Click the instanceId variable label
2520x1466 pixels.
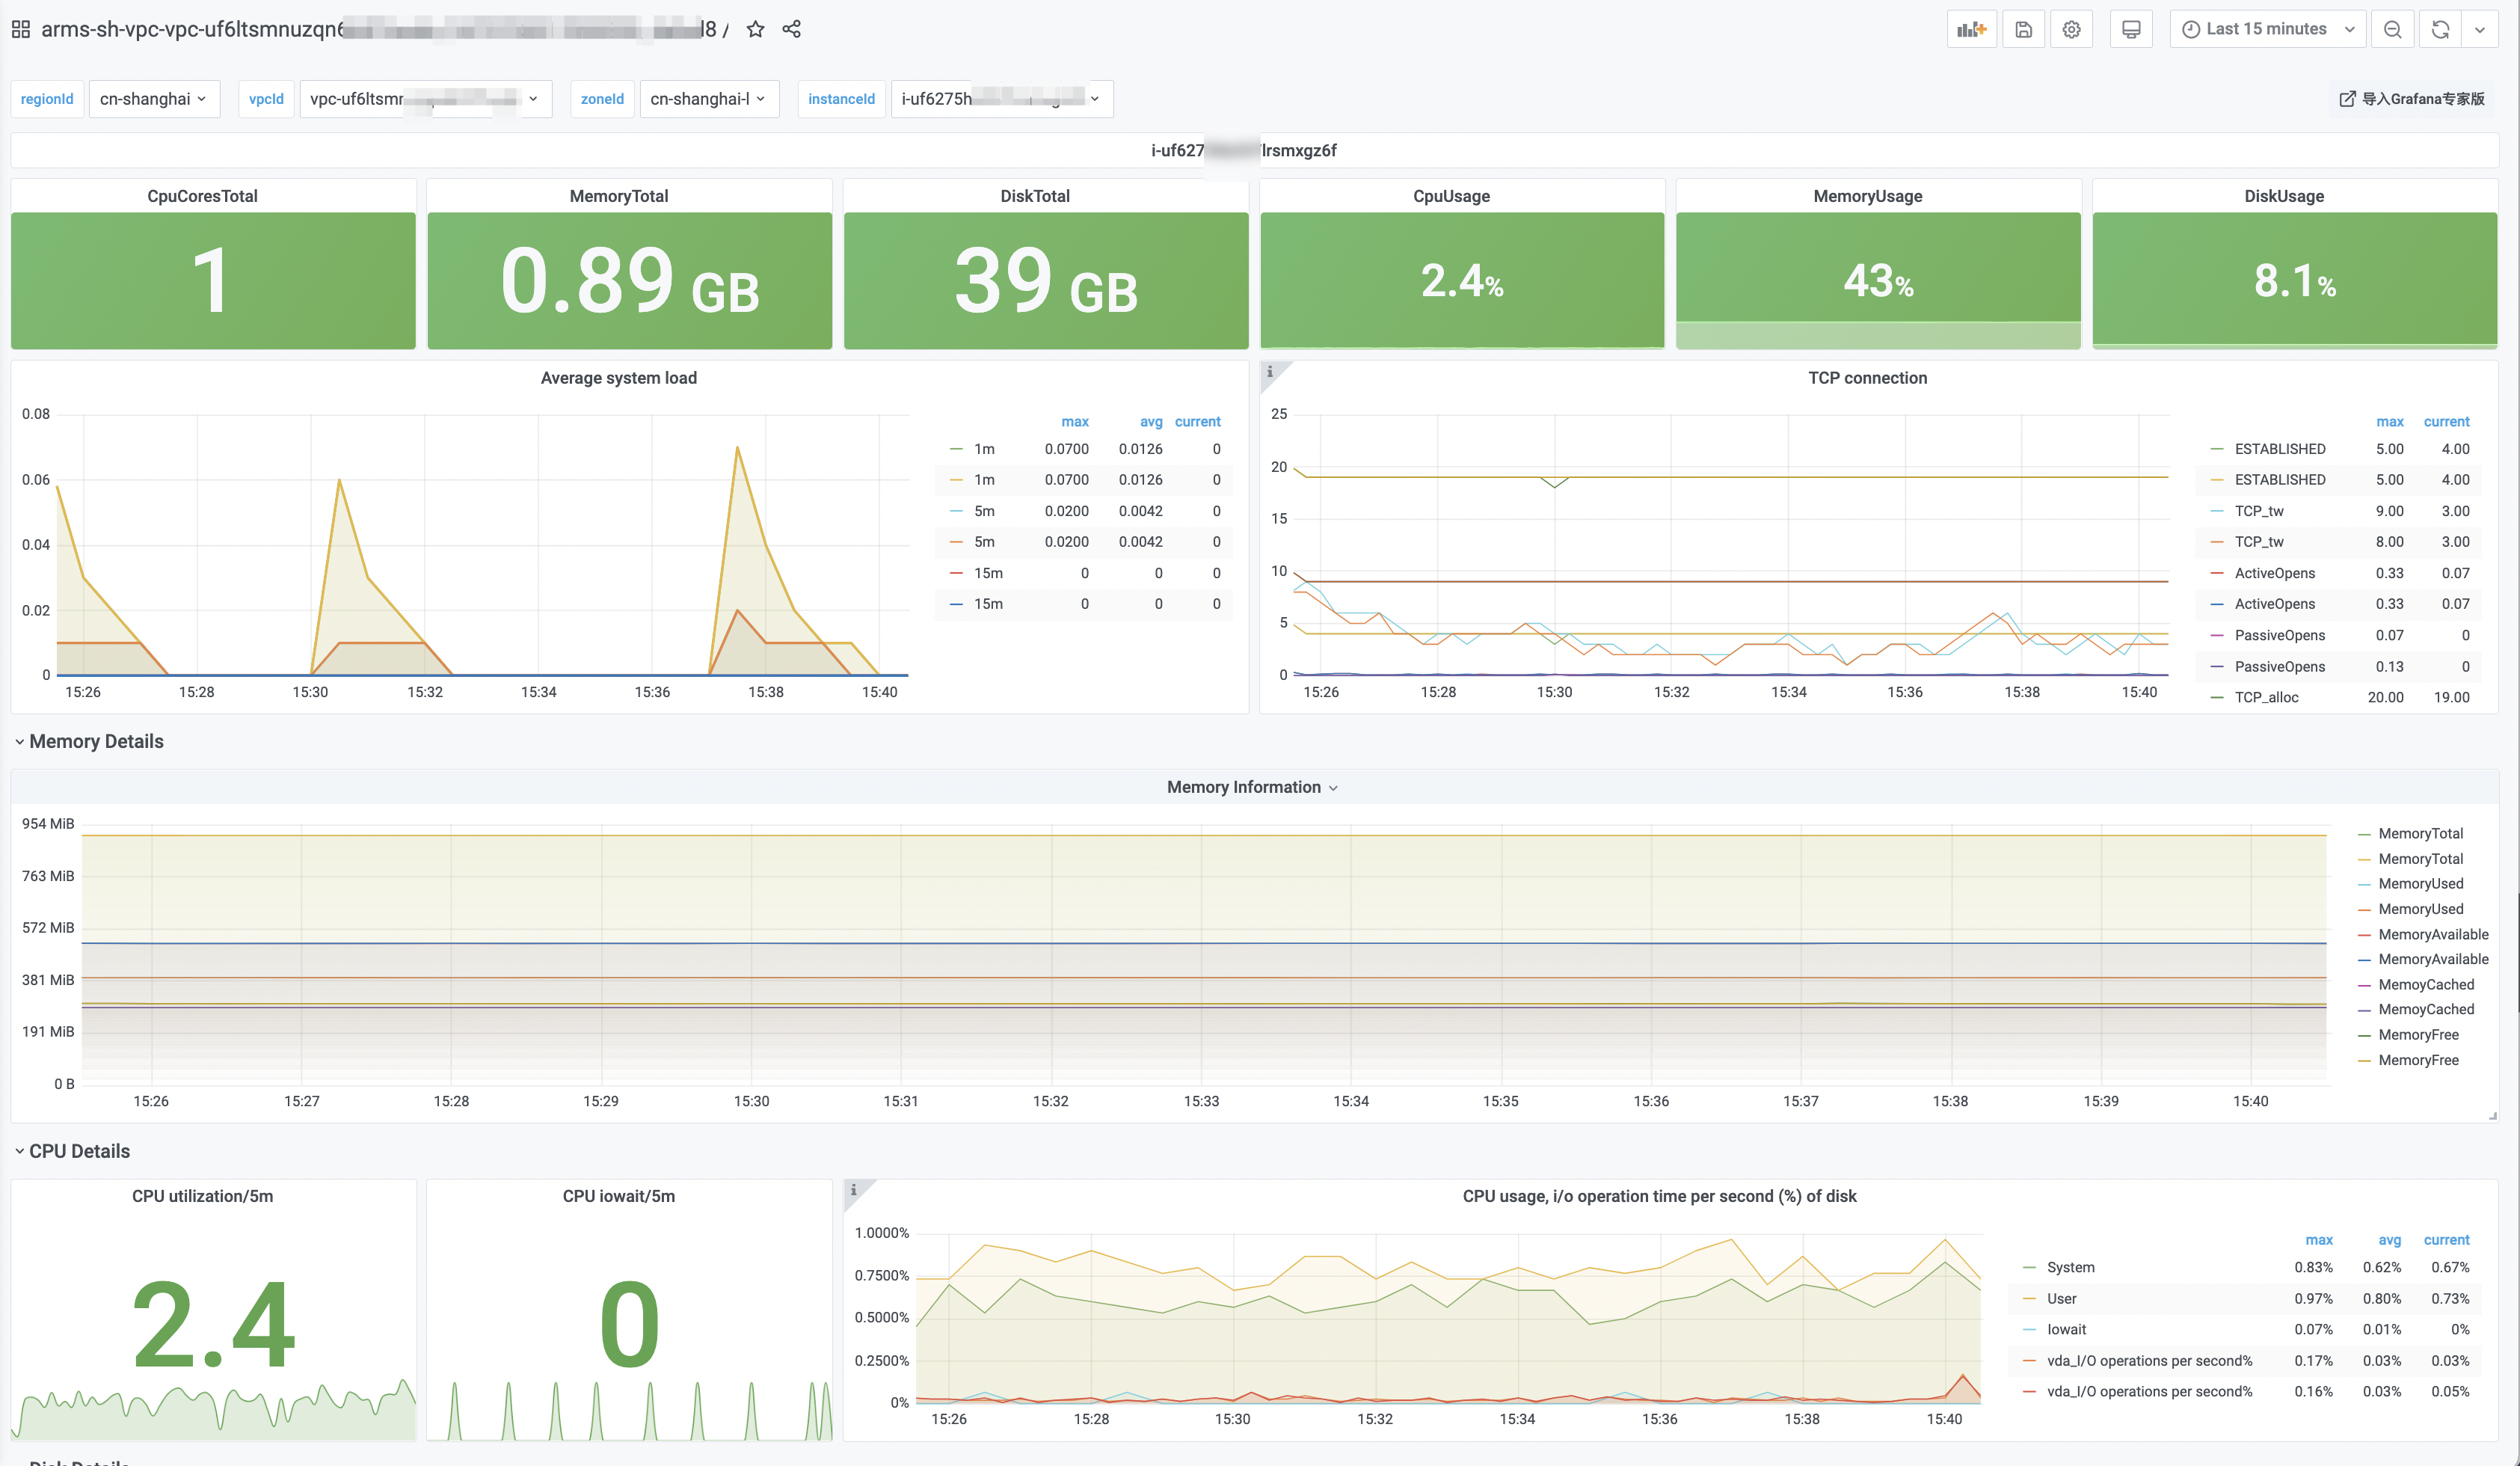(841, 98)
